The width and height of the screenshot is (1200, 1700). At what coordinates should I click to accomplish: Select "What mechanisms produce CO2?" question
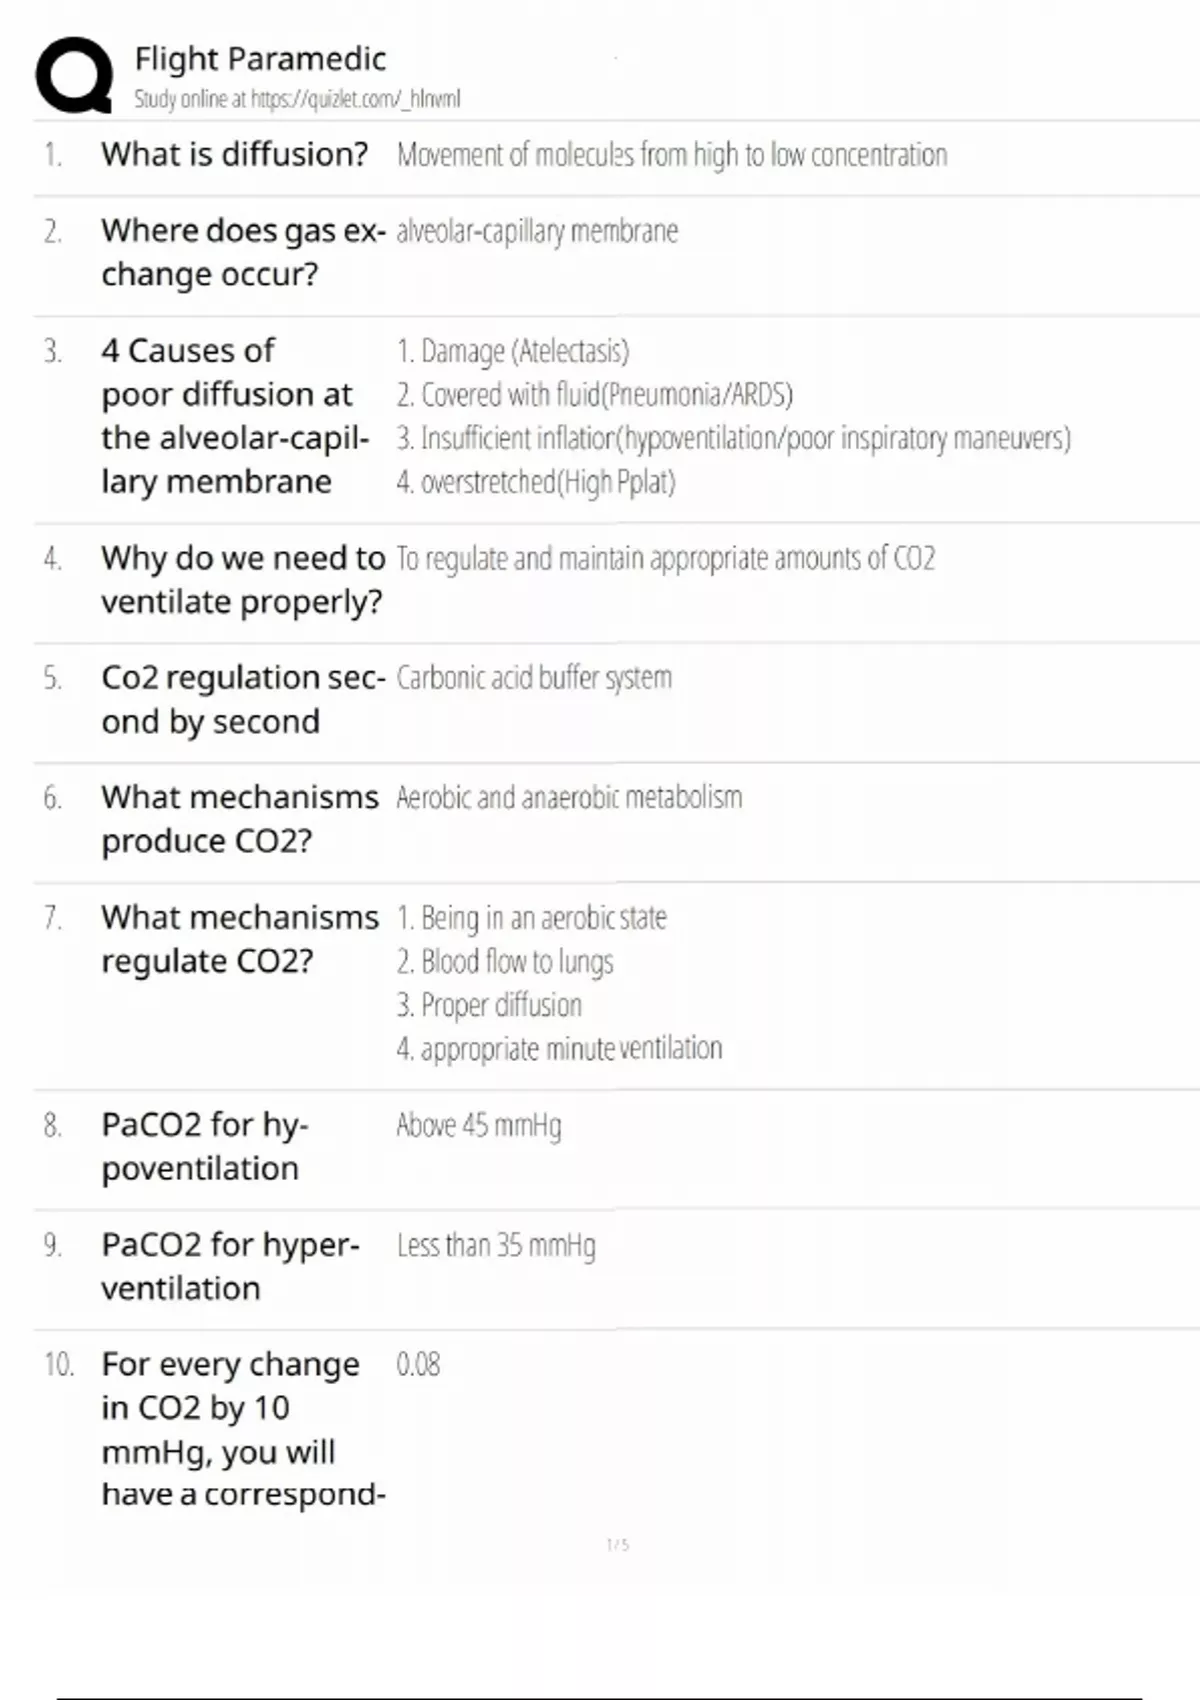point(239,819)
